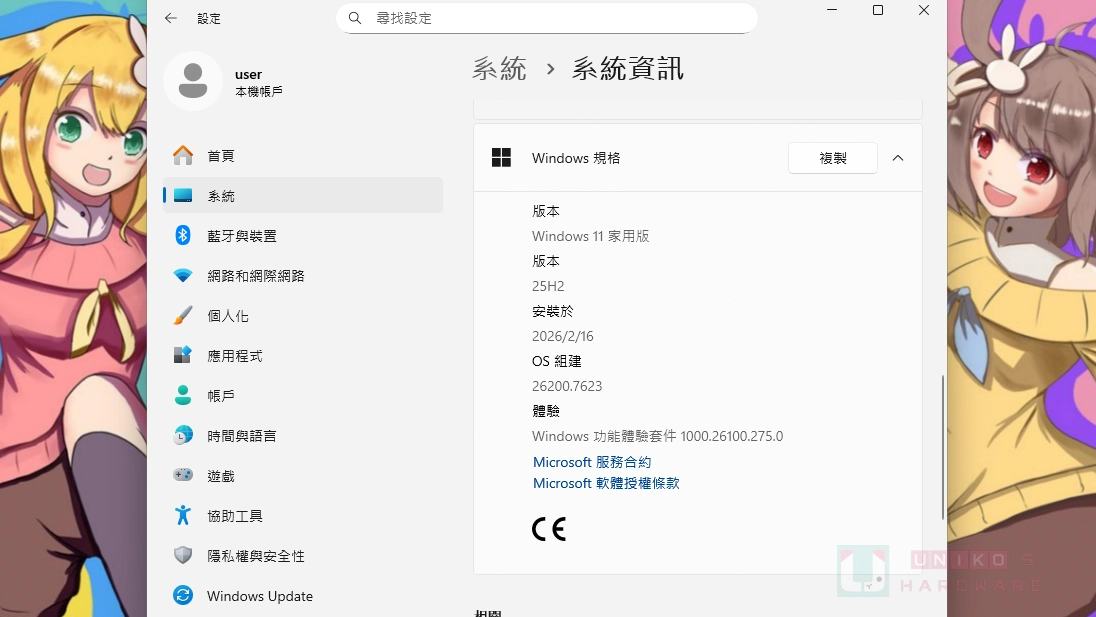Open the clock globe icon 時間與語言
The width and height of the screenshot is (1096, 617).
pyautogui.click(x=183, y=435)
